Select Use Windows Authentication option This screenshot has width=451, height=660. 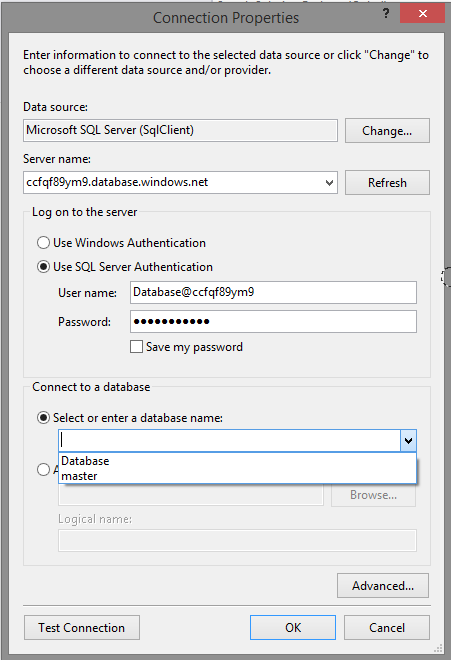43,243
